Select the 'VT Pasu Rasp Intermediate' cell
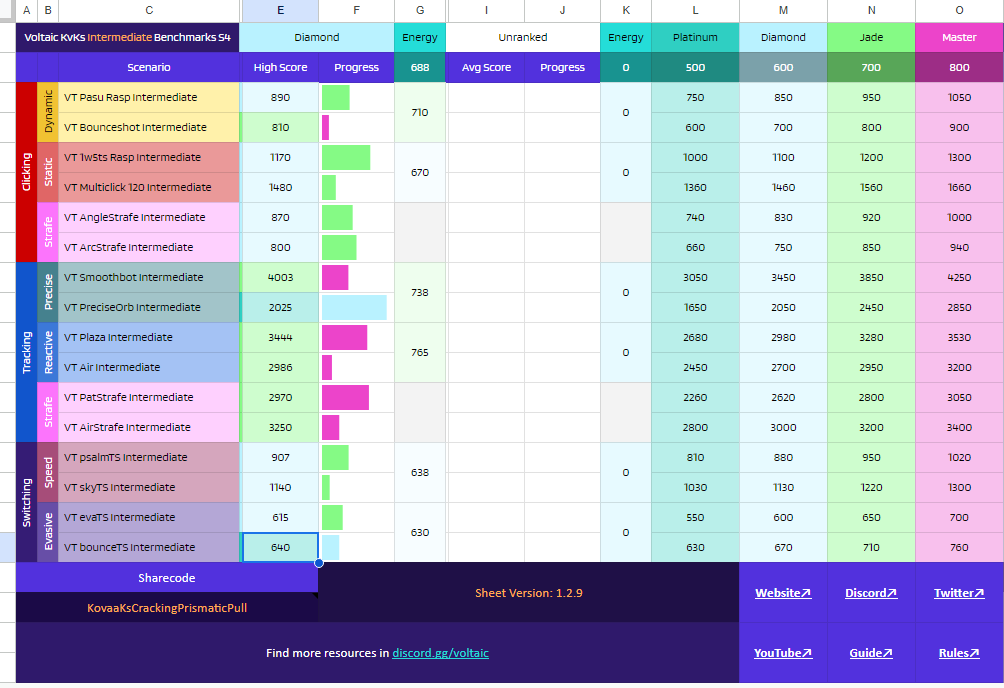 point(149,97)
